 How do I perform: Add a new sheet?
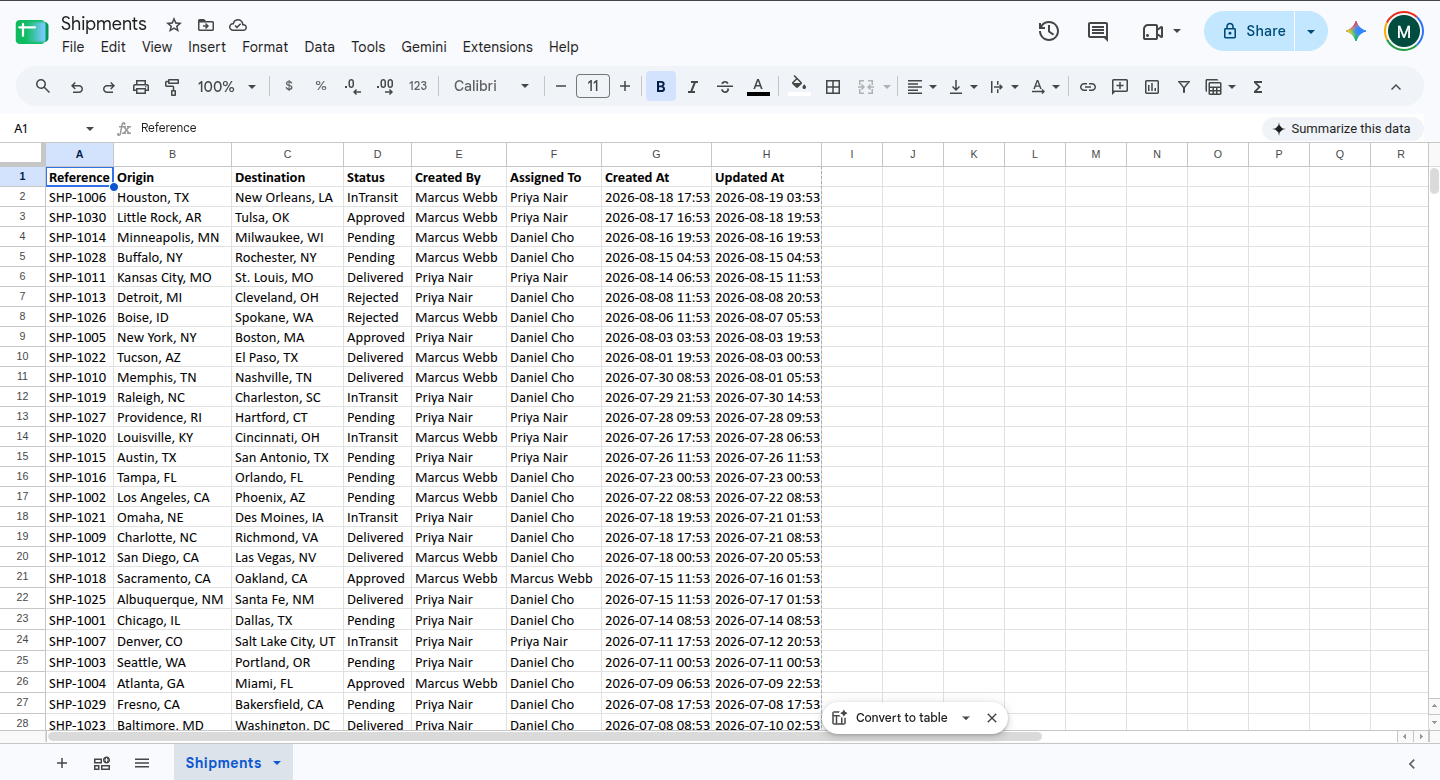click(62, 763)
